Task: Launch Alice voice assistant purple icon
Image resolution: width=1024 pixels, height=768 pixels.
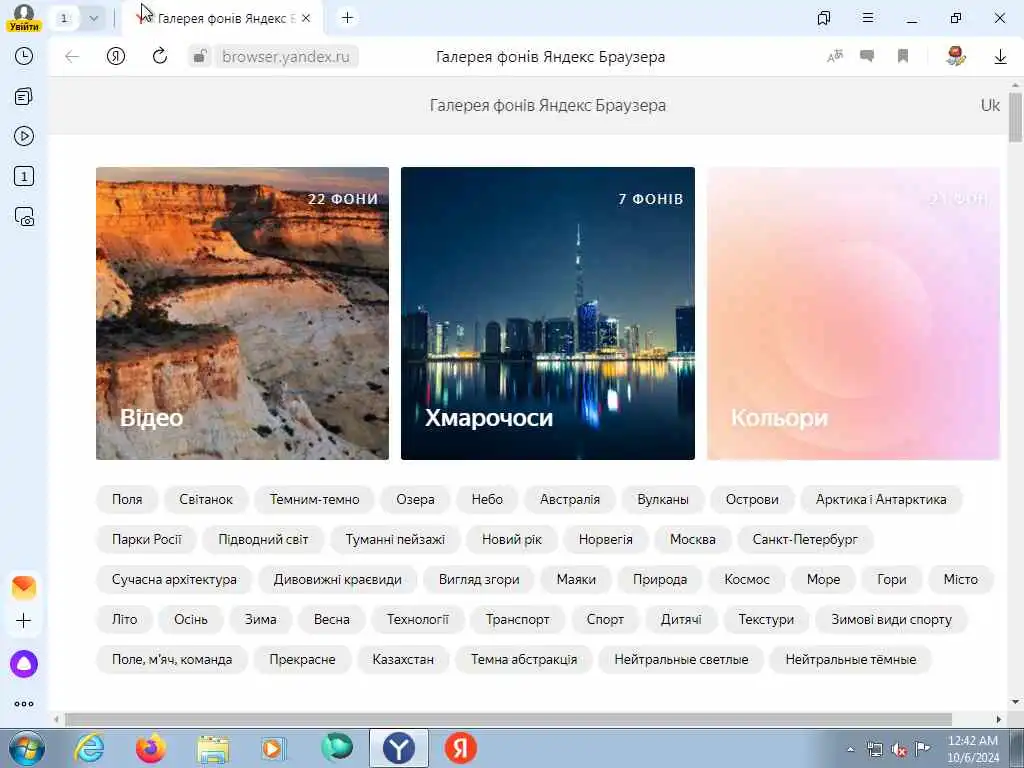Action: click(24, 664)
